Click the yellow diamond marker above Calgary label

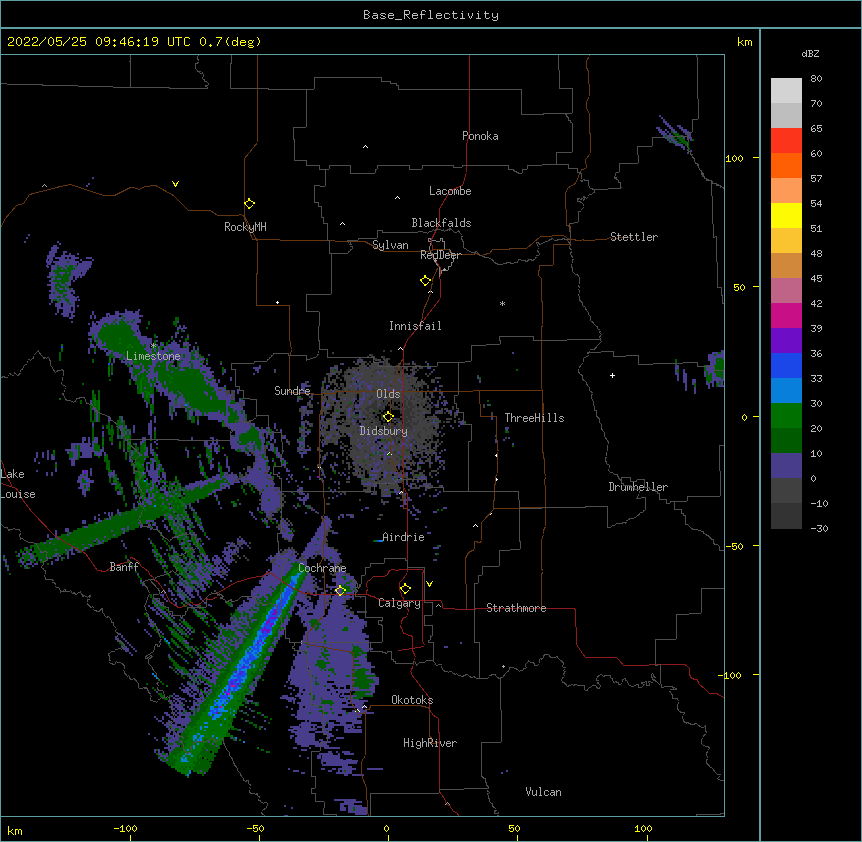(405, 589)
